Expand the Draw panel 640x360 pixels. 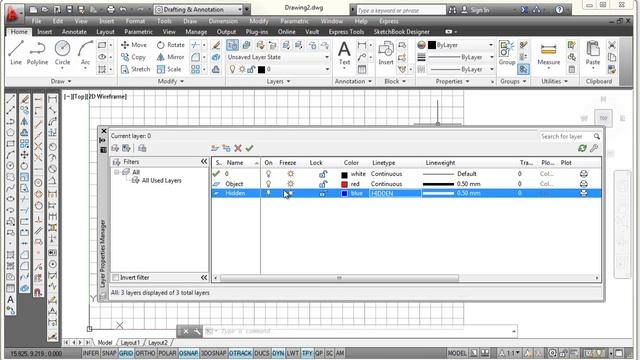click(x=61, y=81)
